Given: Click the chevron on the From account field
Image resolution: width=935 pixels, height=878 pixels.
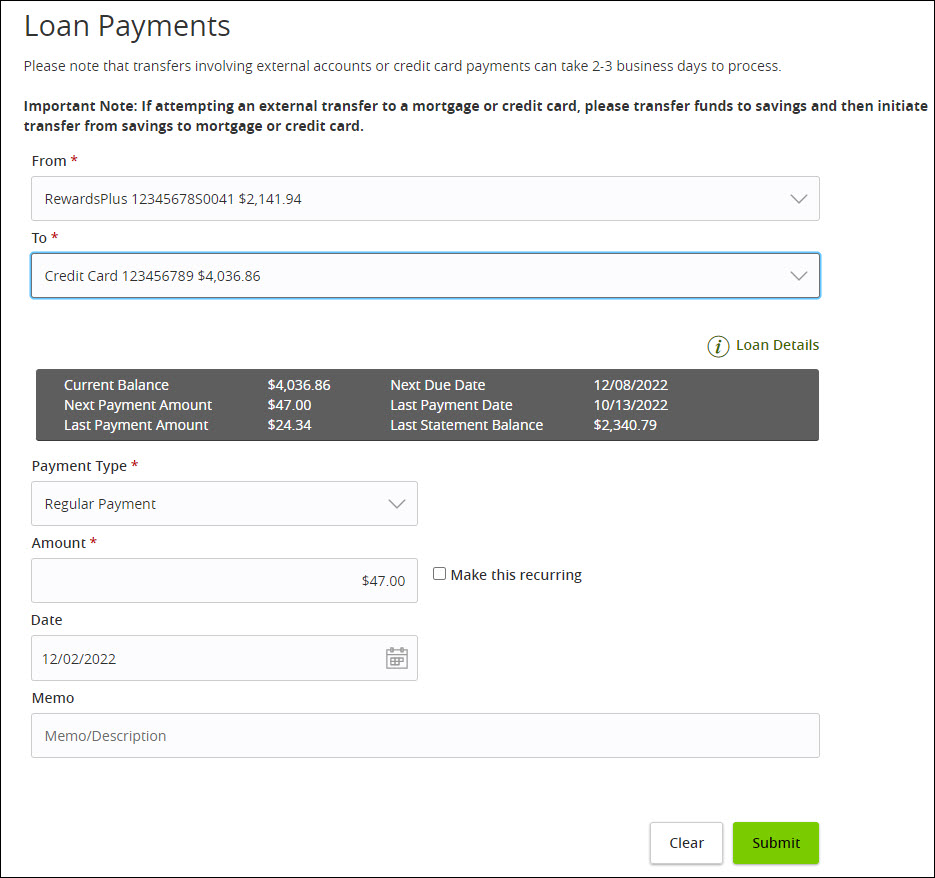Looking at the screenshot, I should point(798,198).
